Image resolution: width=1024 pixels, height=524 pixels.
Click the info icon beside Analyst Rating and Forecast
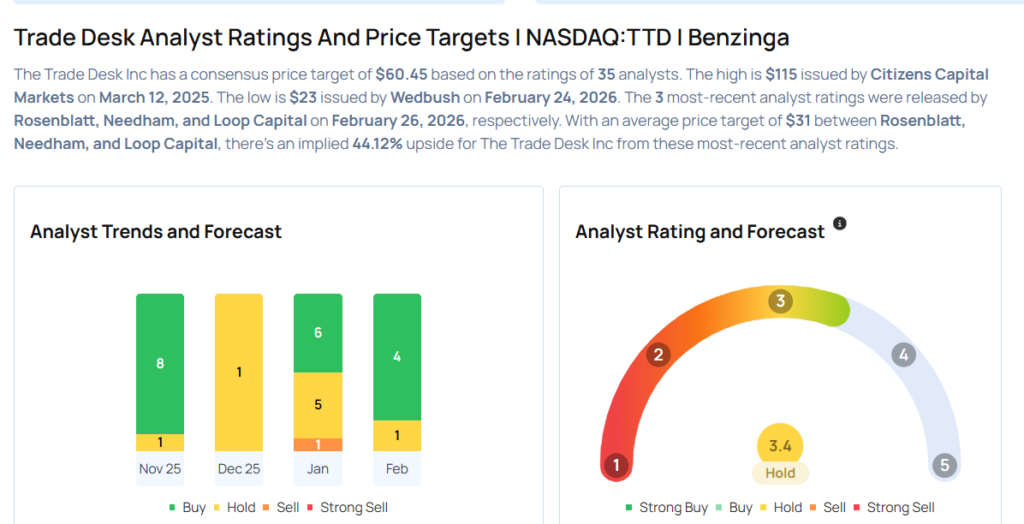coord(839,223)
